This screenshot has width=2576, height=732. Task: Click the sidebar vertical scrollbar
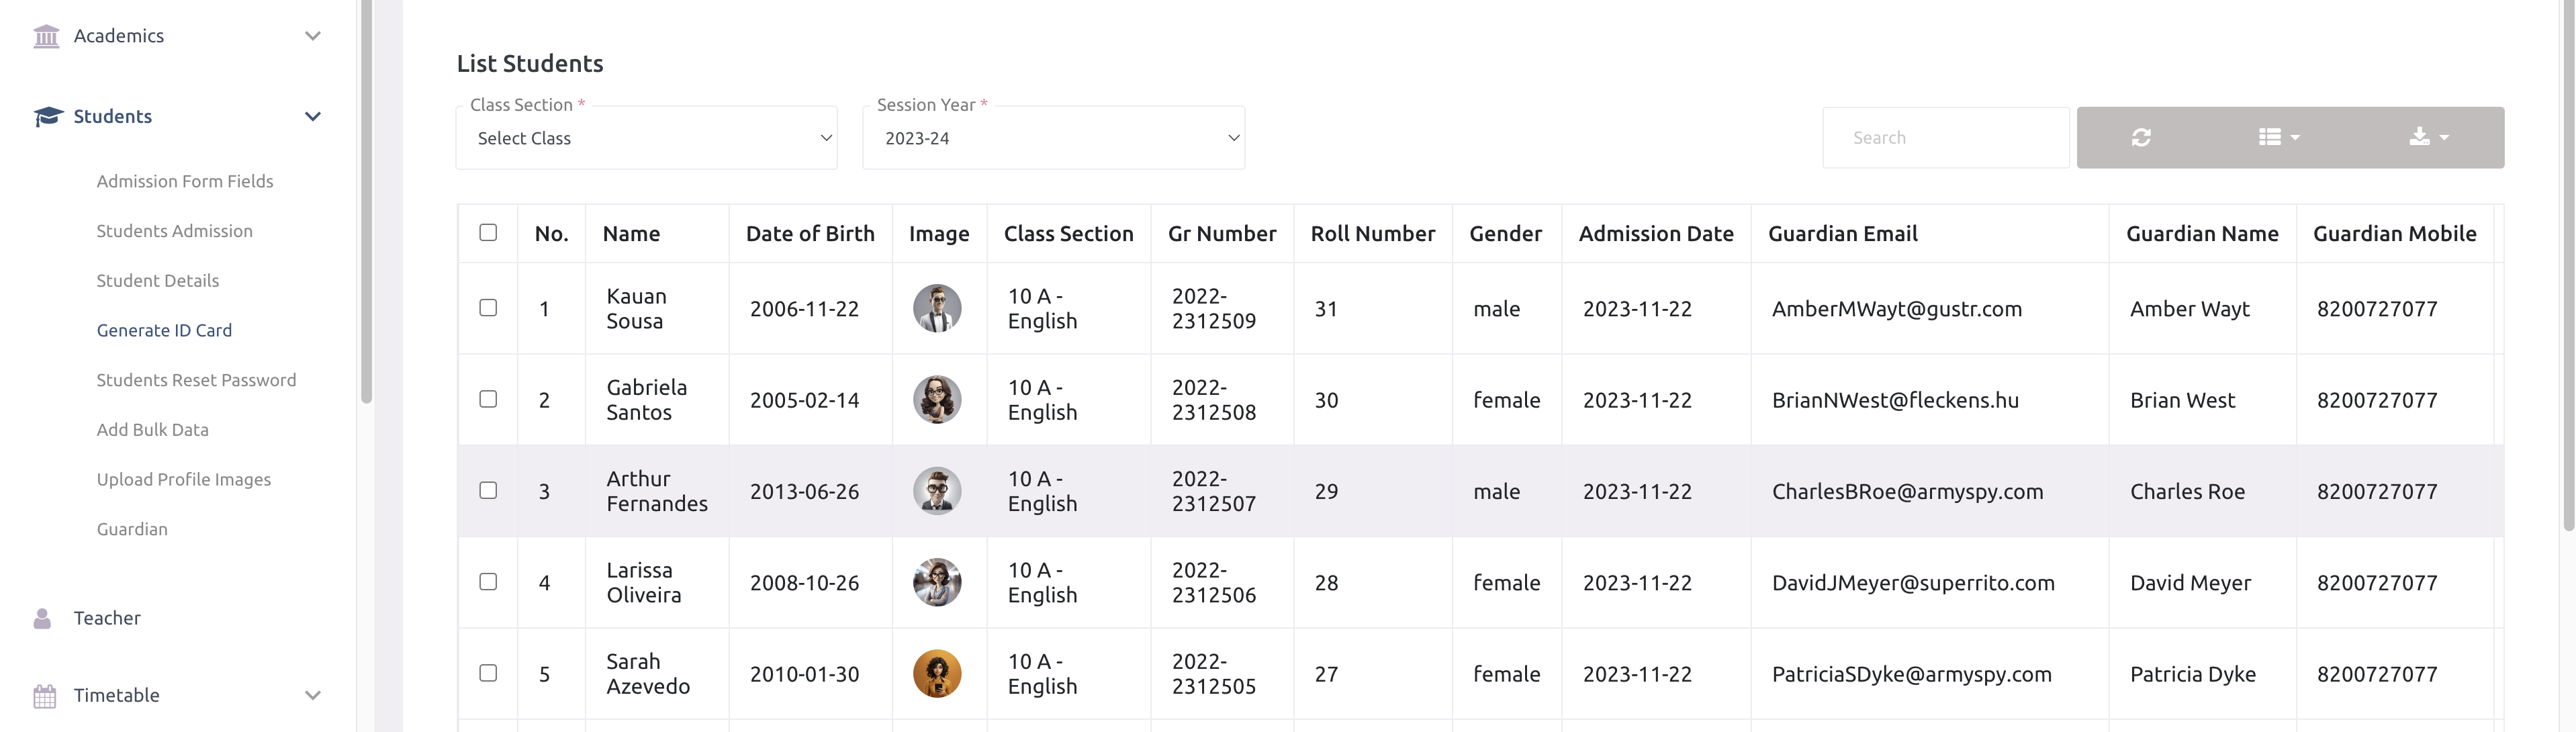click(x=366, y=200)
